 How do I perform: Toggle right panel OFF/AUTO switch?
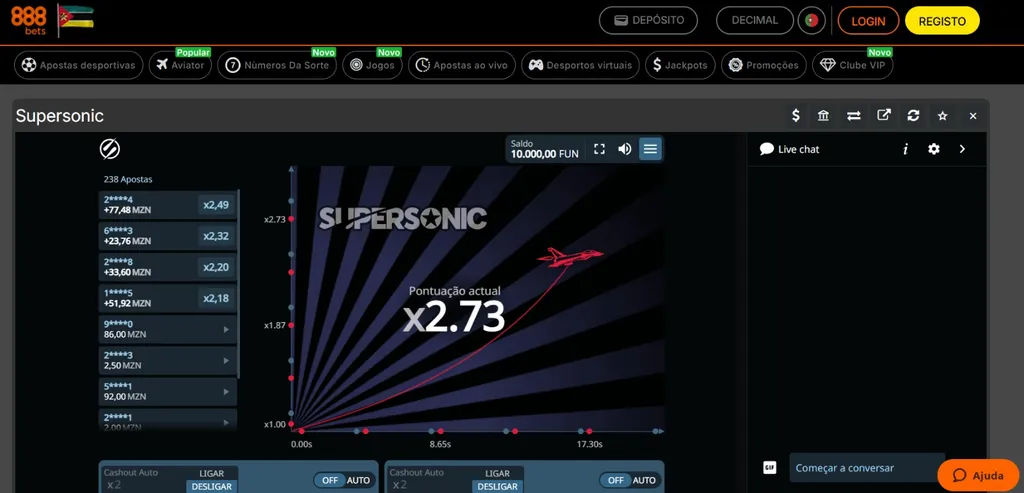[631, 480]
